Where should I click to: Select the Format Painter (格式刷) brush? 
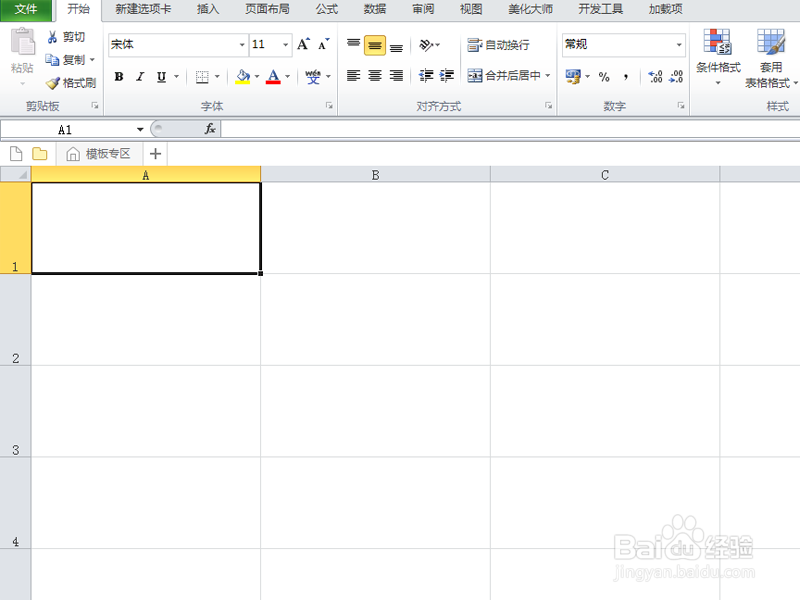click(70, 83)
